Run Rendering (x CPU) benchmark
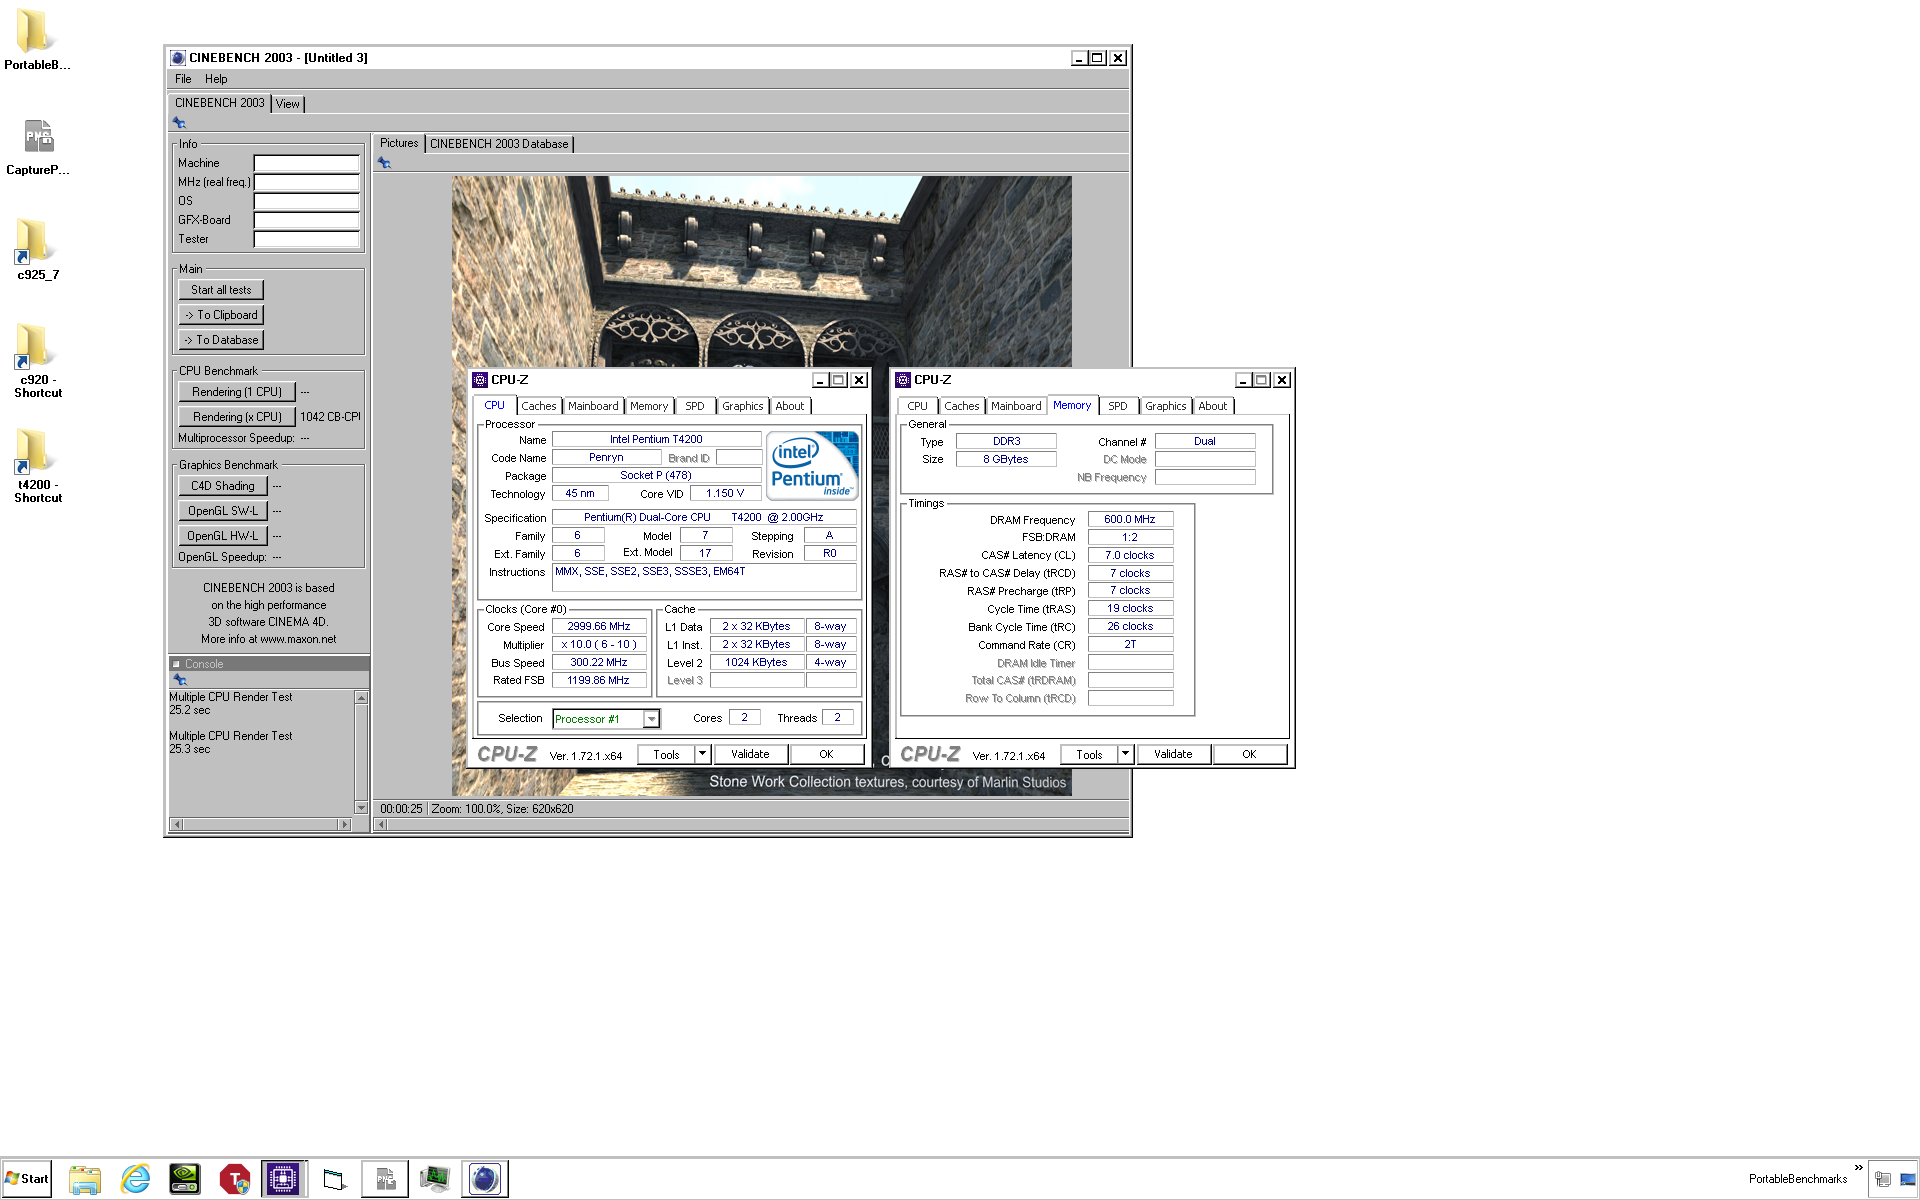This screenshot has width=1920, height=1200. point(237,417)
